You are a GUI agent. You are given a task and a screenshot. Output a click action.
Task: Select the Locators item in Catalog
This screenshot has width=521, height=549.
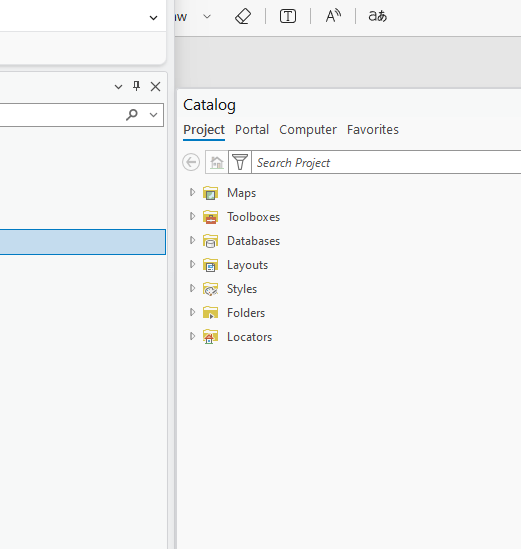tap(249, 337)
